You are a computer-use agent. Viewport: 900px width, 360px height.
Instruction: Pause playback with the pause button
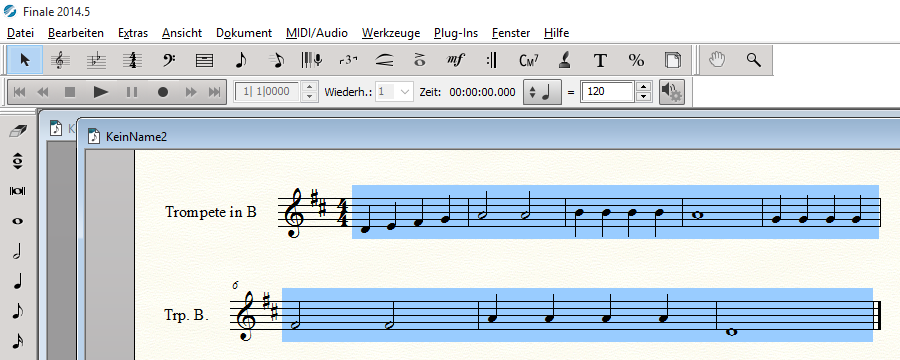[132, 92]
